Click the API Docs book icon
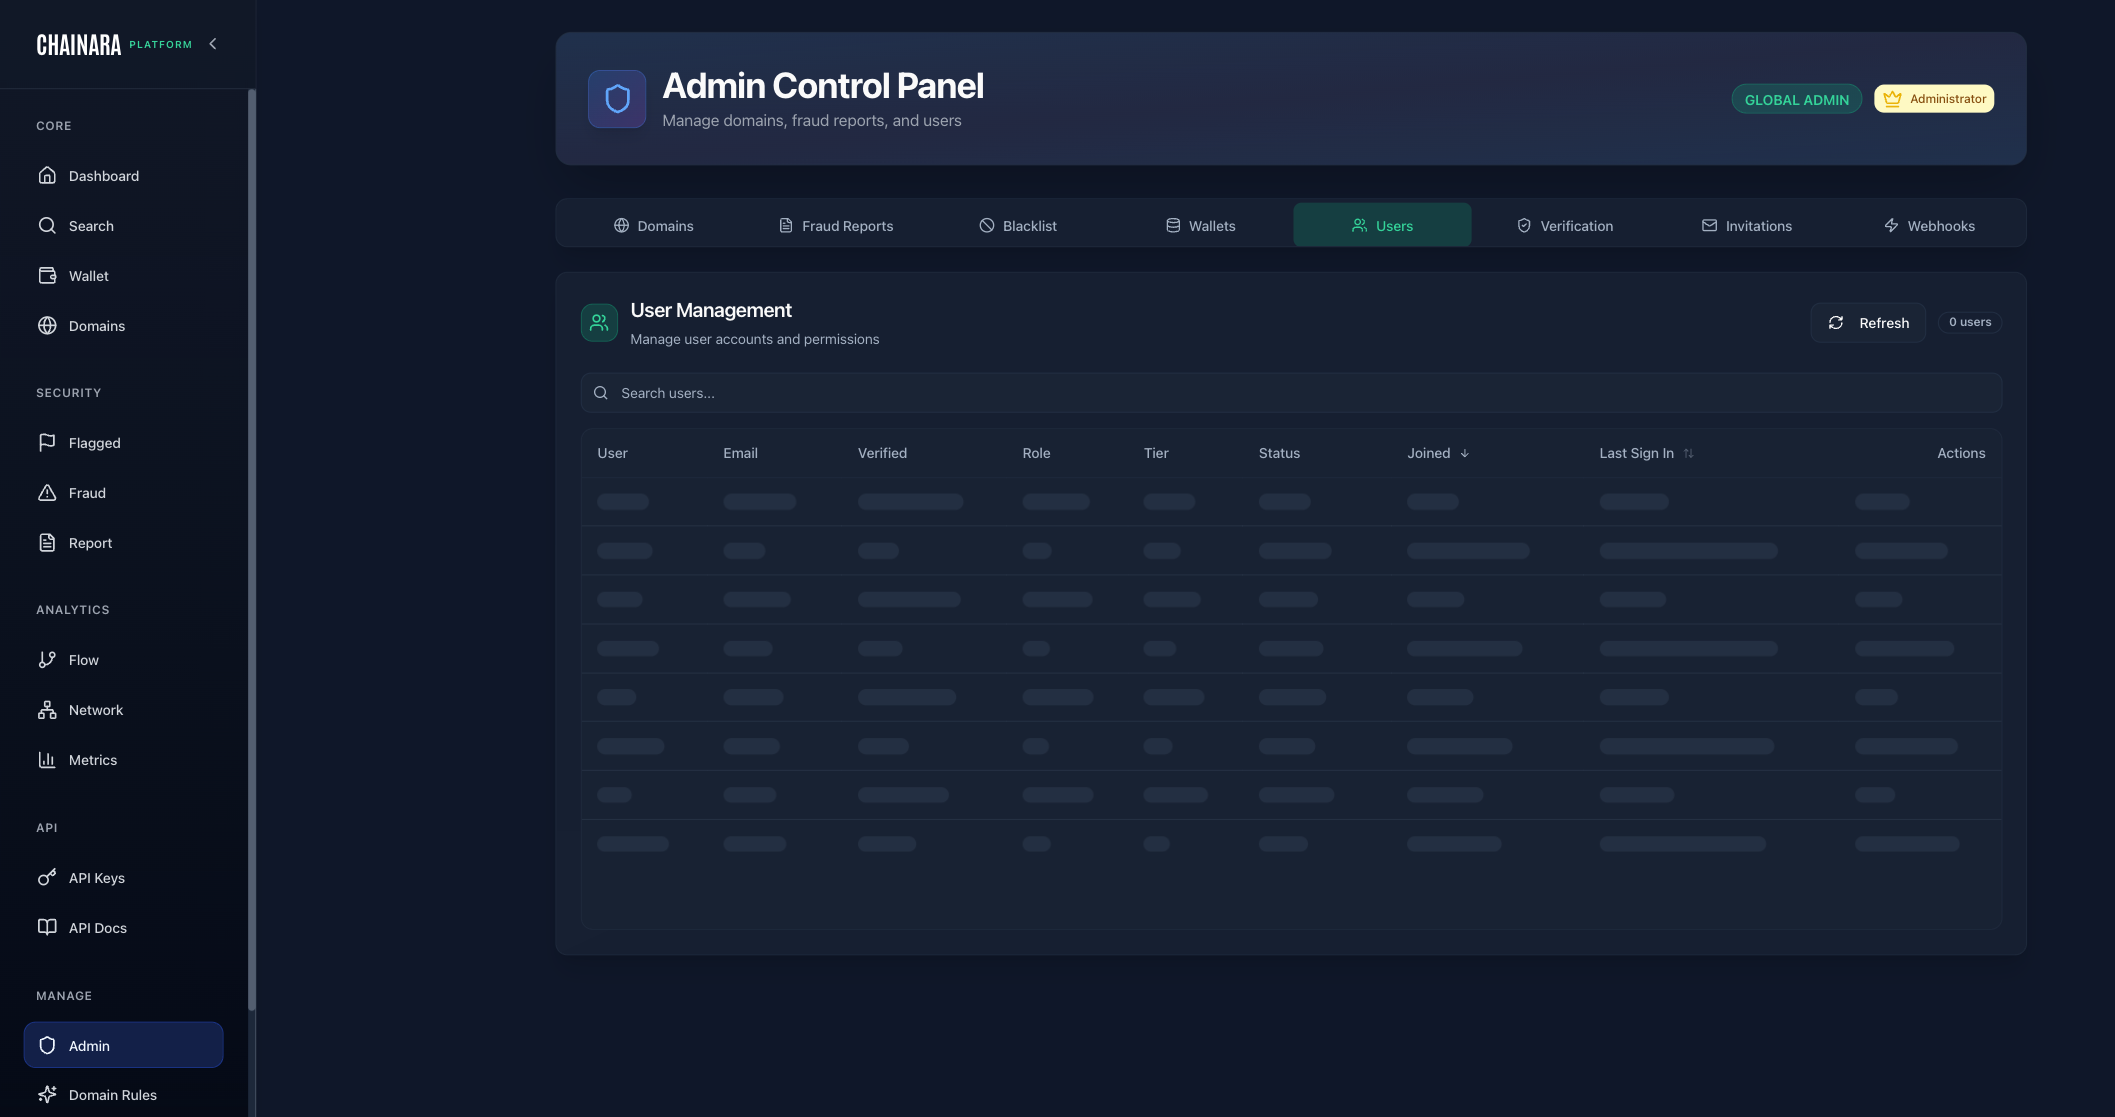 (x=47, y=927)
